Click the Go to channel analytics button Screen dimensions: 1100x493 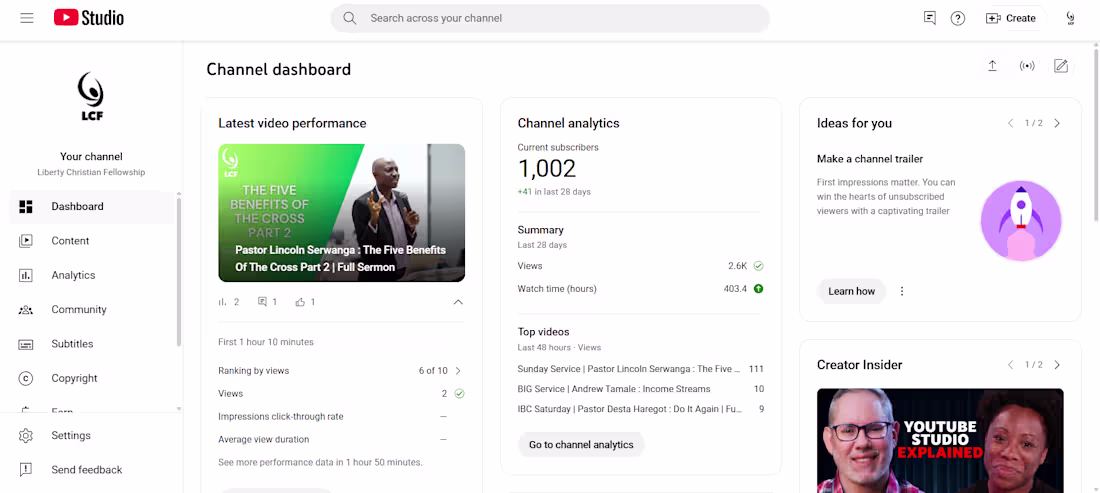tap(581, 445)
